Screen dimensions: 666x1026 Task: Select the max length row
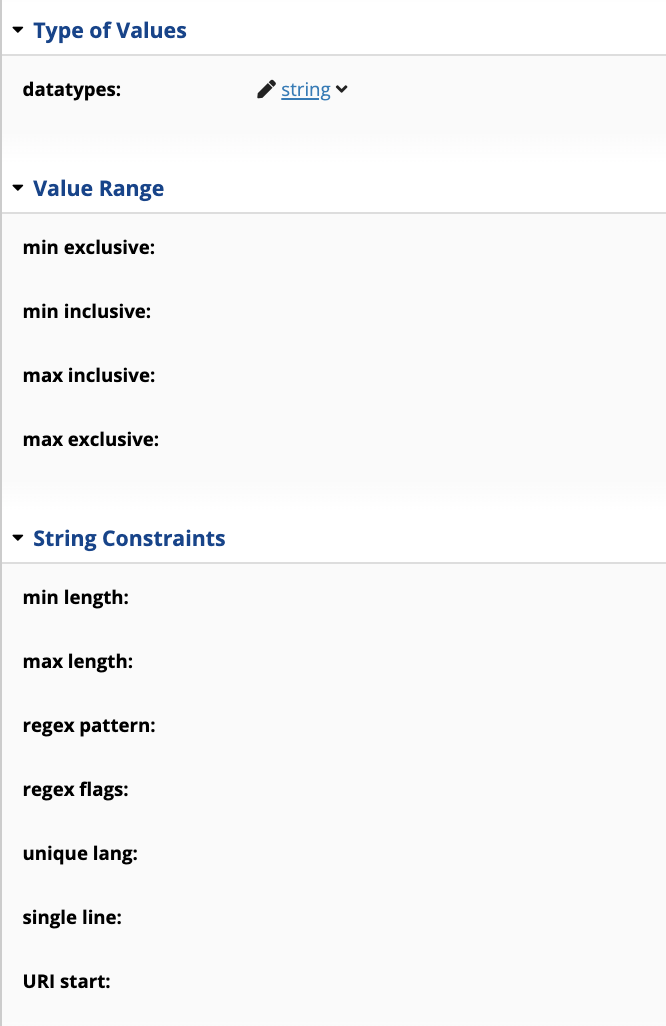334,662
